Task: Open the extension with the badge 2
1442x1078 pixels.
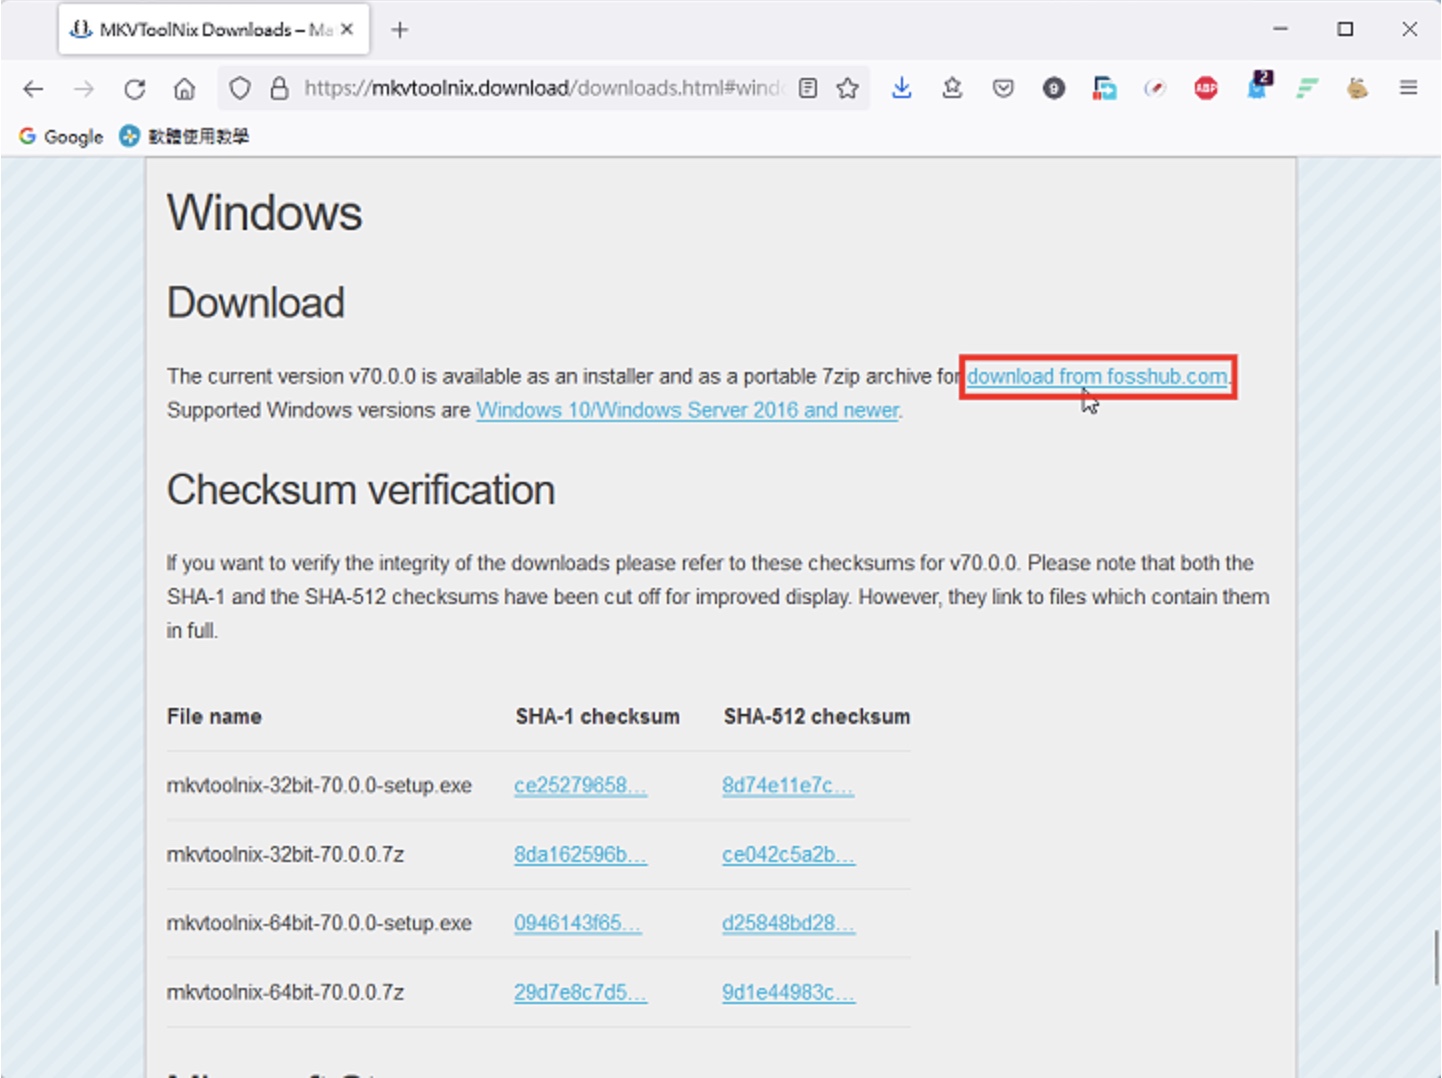Action: [1258, 86]
